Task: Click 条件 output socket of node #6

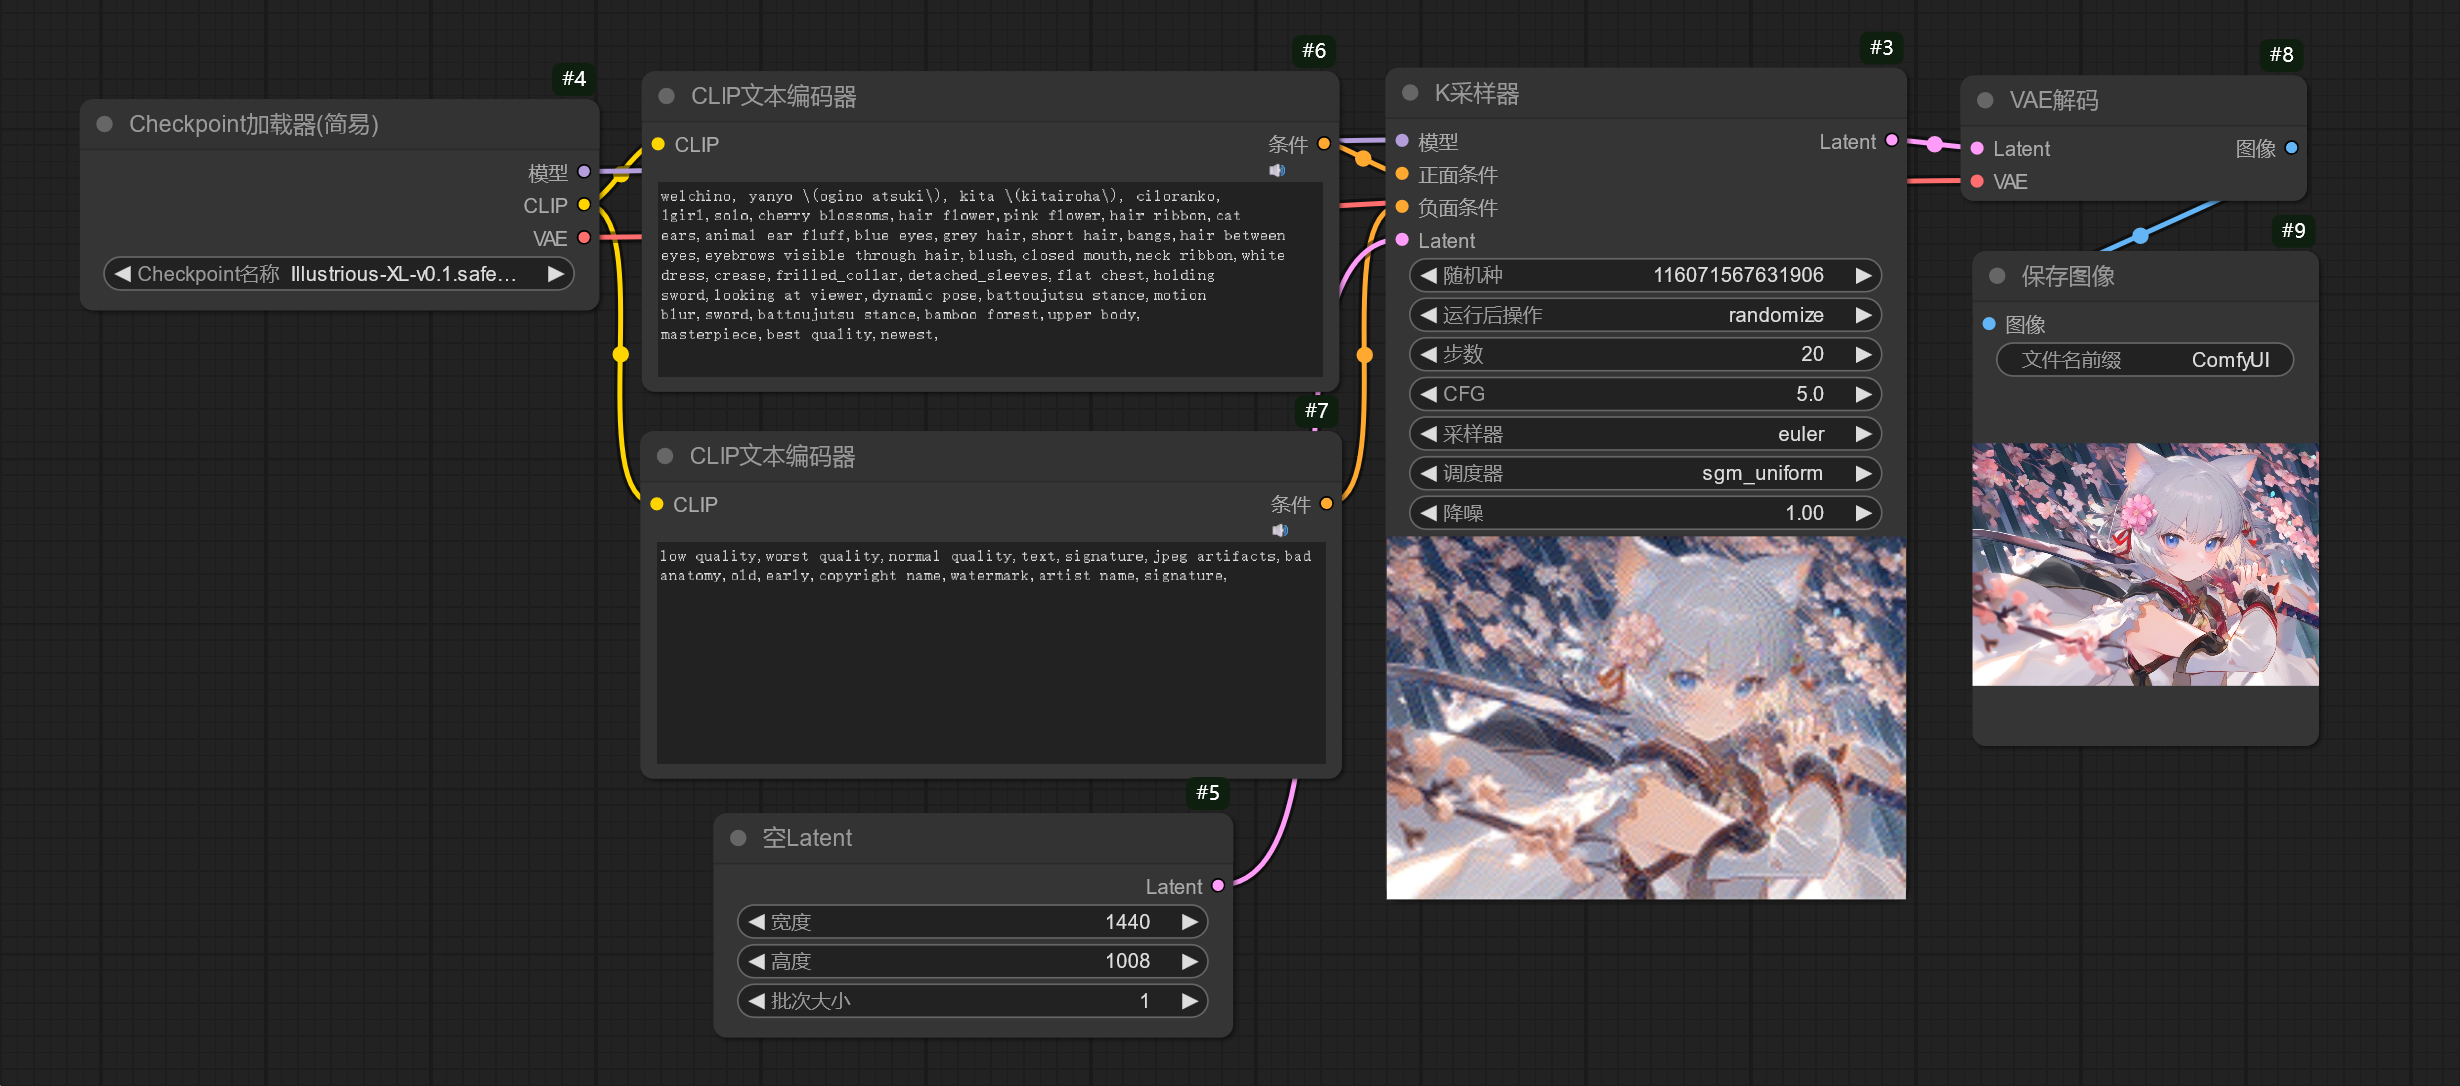Action: coord(1324,144)
